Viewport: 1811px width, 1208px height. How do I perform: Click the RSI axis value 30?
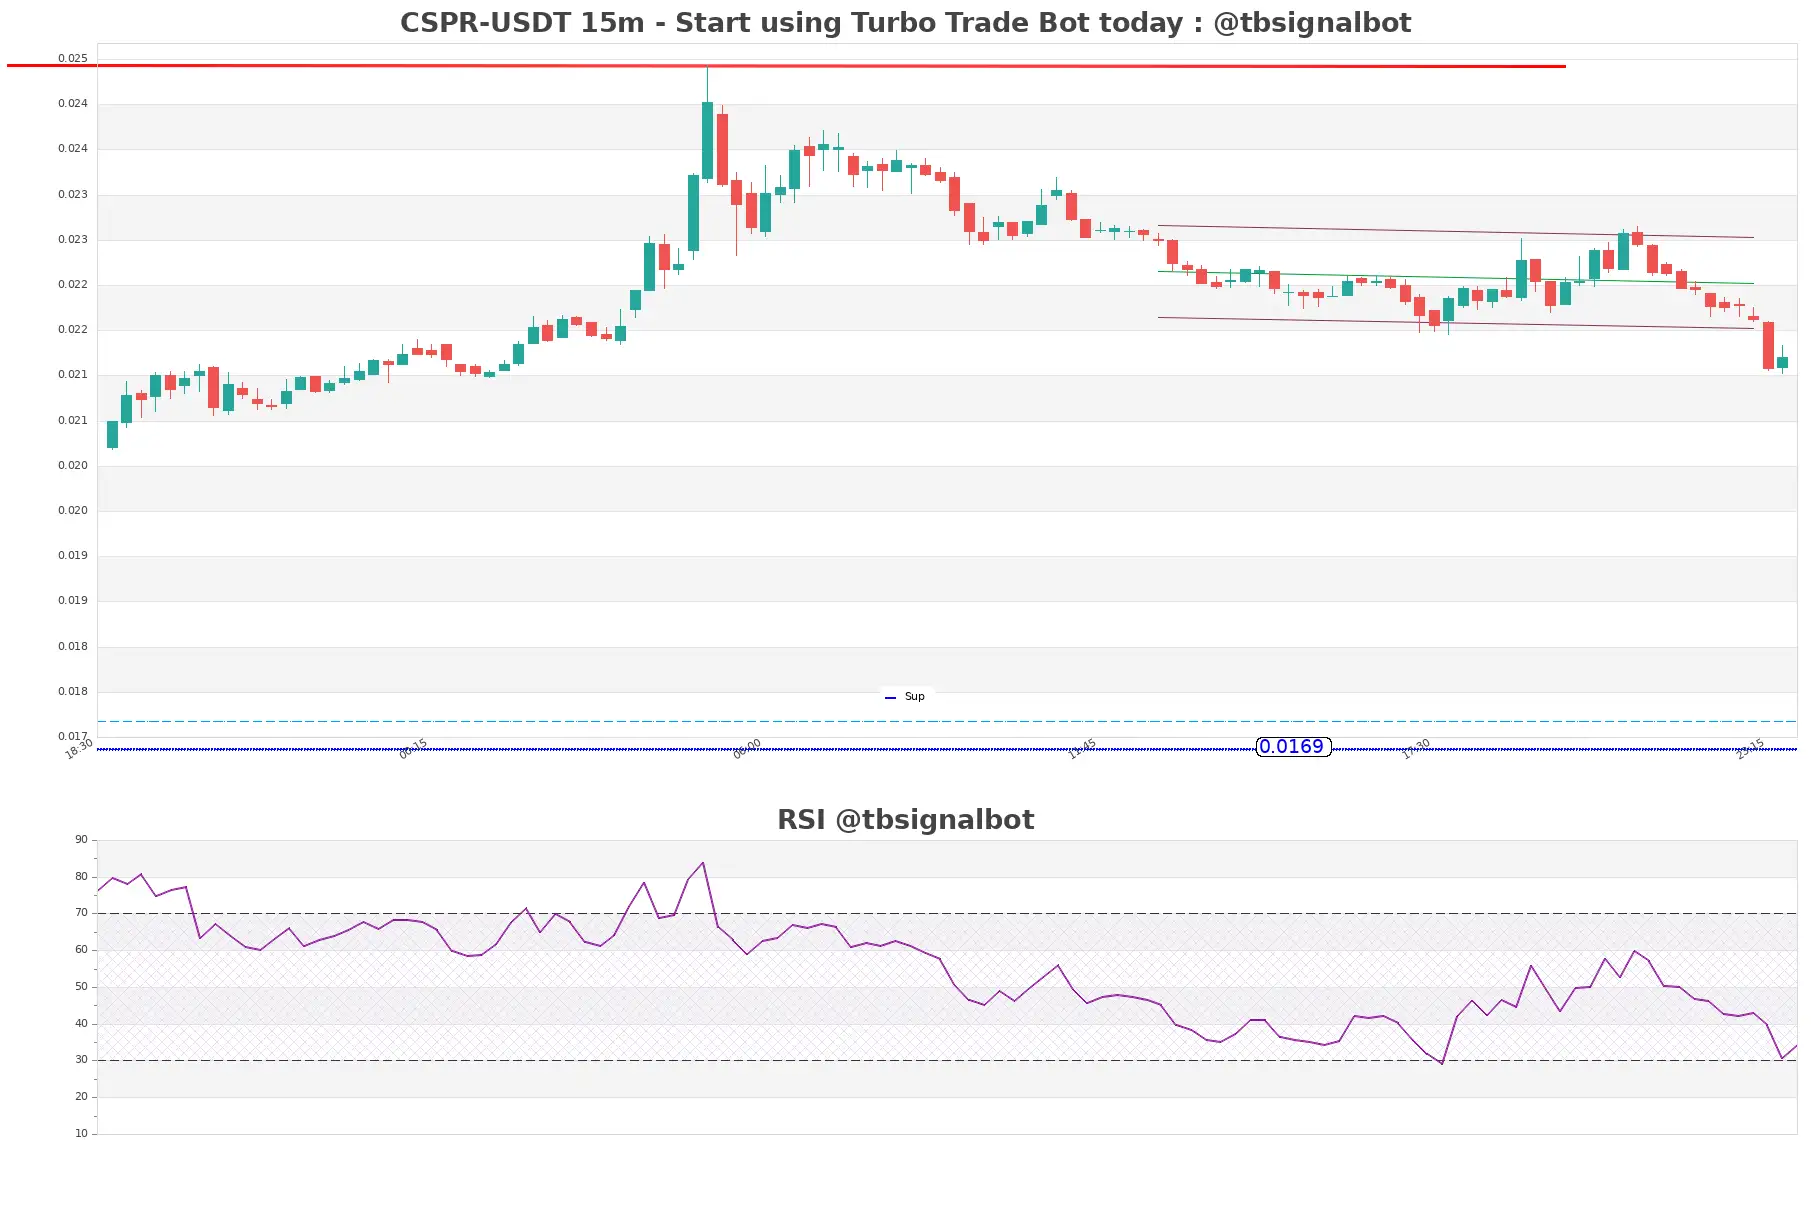(81, 1060)
